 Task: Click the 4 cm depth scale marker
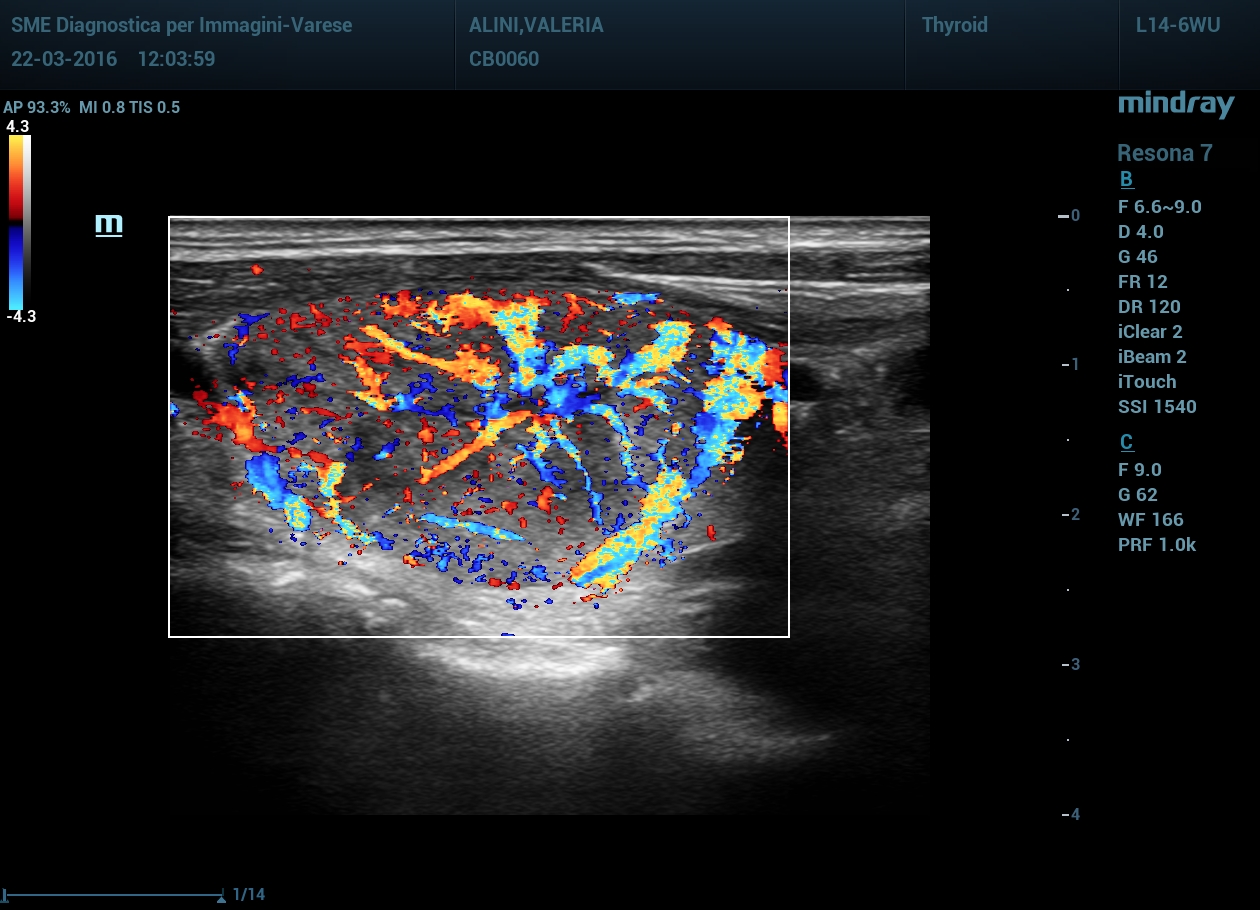click(x=1070, y=814)
